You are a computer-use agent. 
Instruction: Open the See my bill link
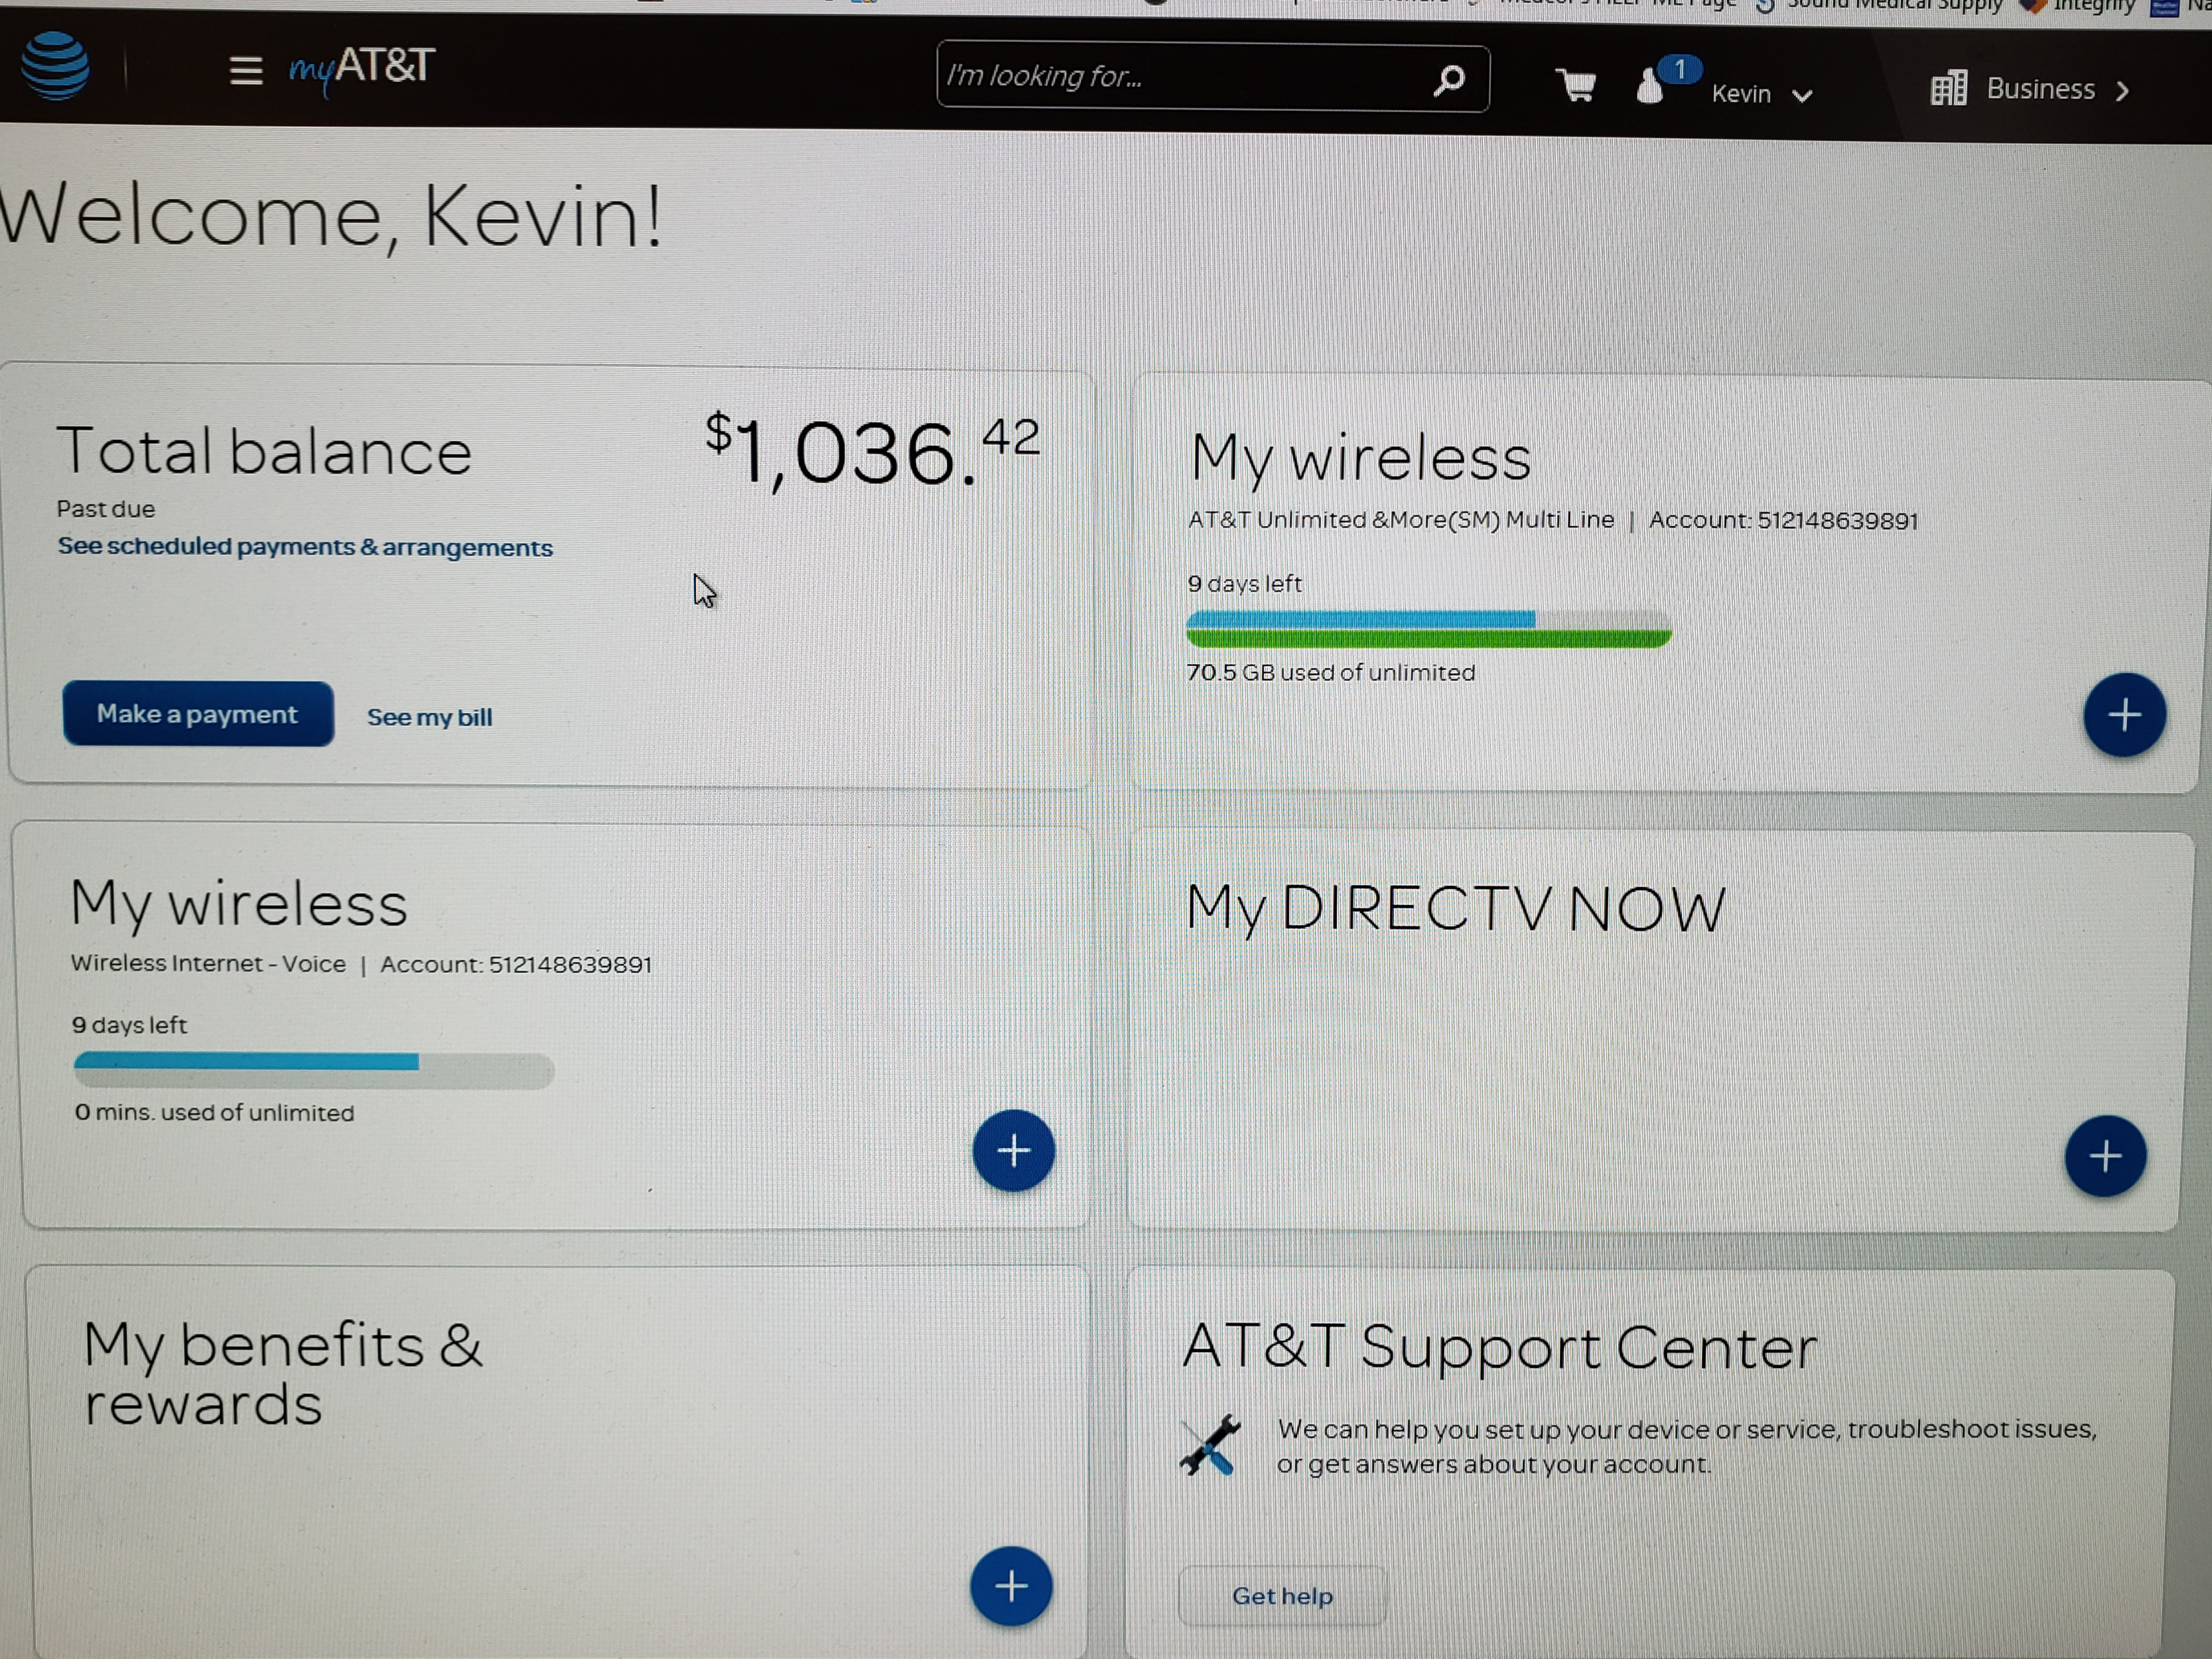pyautogui.click(x=429, y=717)
